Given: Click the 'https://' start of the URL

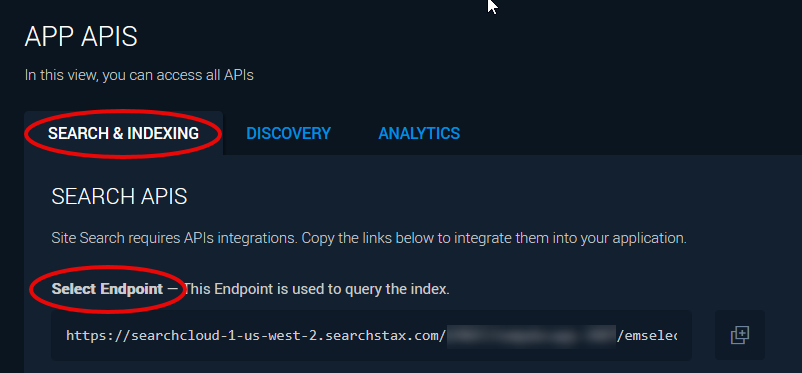Looking at the screenshot, I should (x=98, y=336).
